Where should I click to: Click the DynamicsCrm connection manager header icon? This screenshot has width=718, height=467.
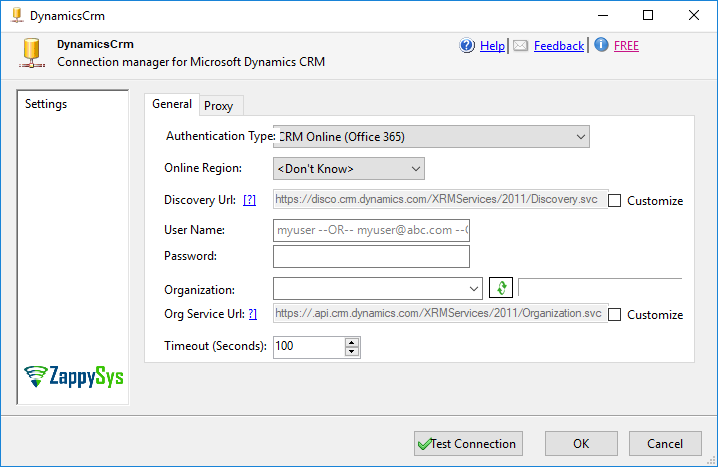pos(32,53)
